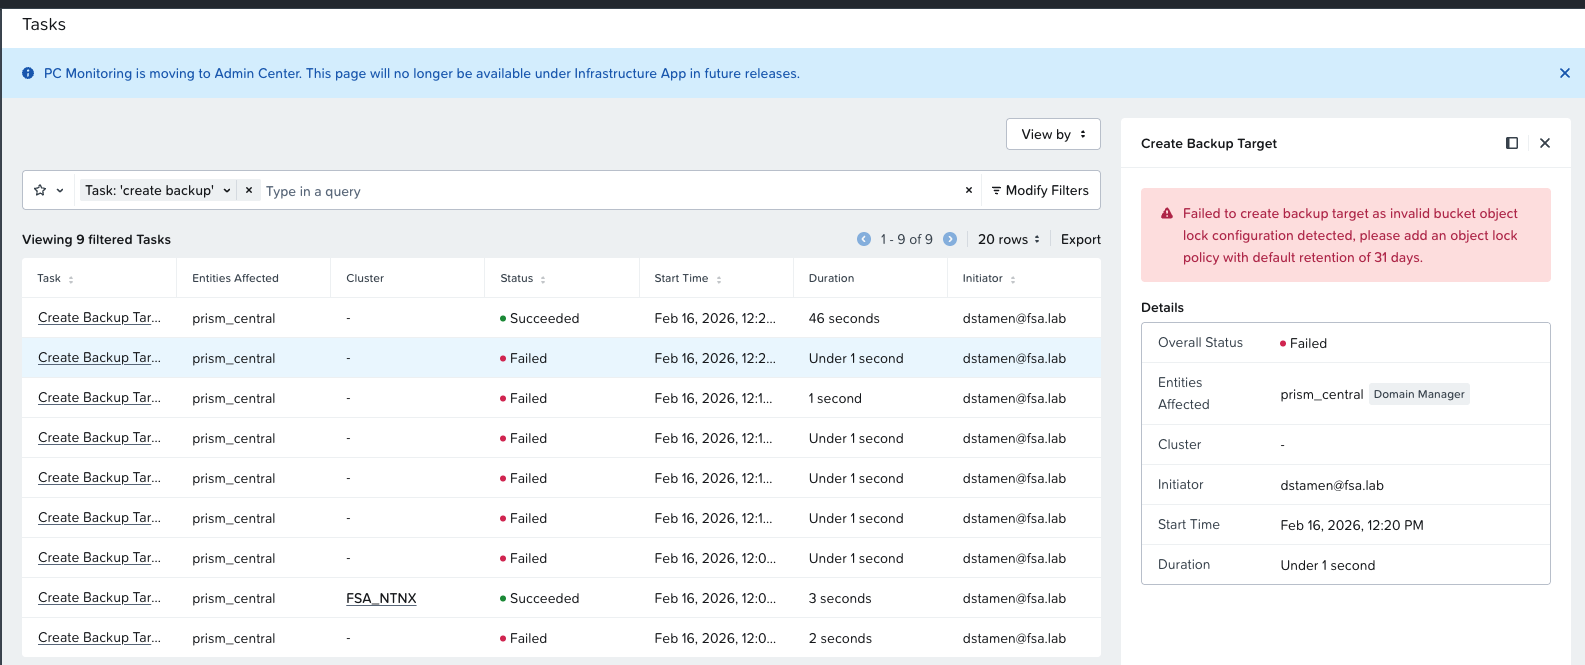
Task: Expand the 'create backup' filter chip dropdown
Action: pyautogui.click(x=227, y=190)
